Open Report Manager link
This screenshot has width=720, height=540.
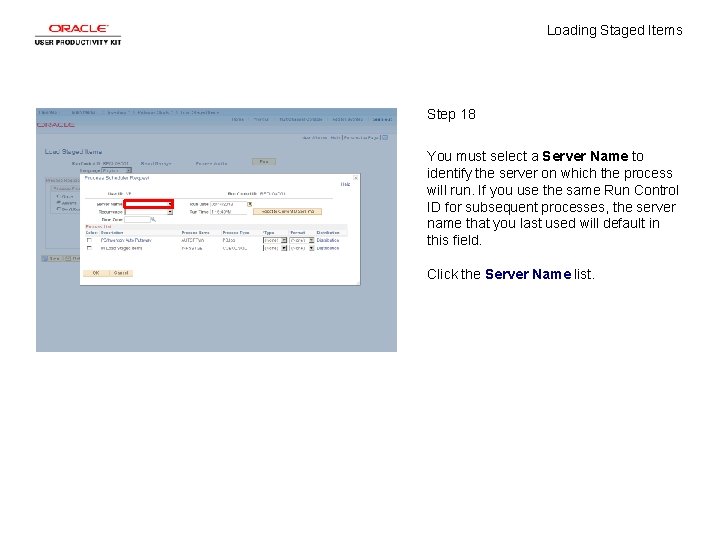point(156,163)
